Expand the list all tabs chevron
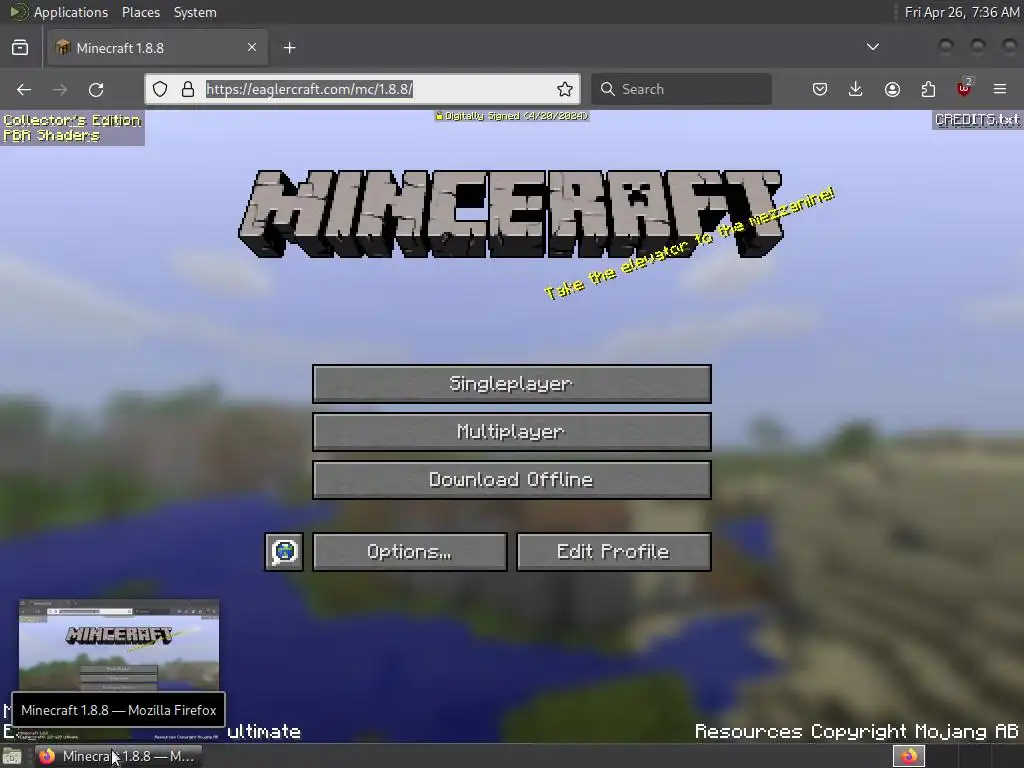The width and height of the screenshot is (1024, 768). (x=872, y=47)
